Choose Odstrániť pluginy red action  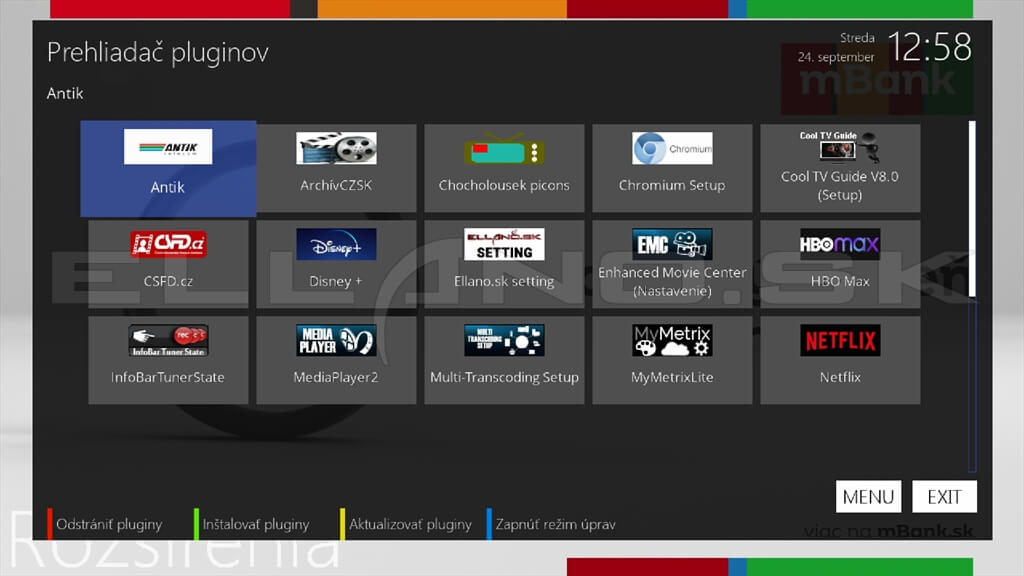[x=108, y=524]
